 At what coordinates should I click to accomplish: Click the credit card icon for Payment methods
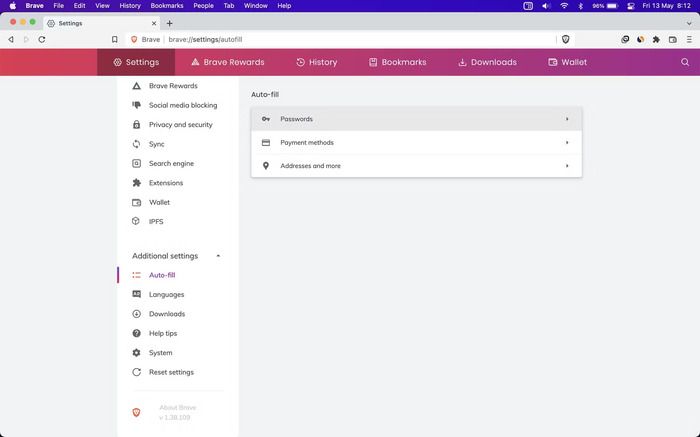[x=266, y=142]
